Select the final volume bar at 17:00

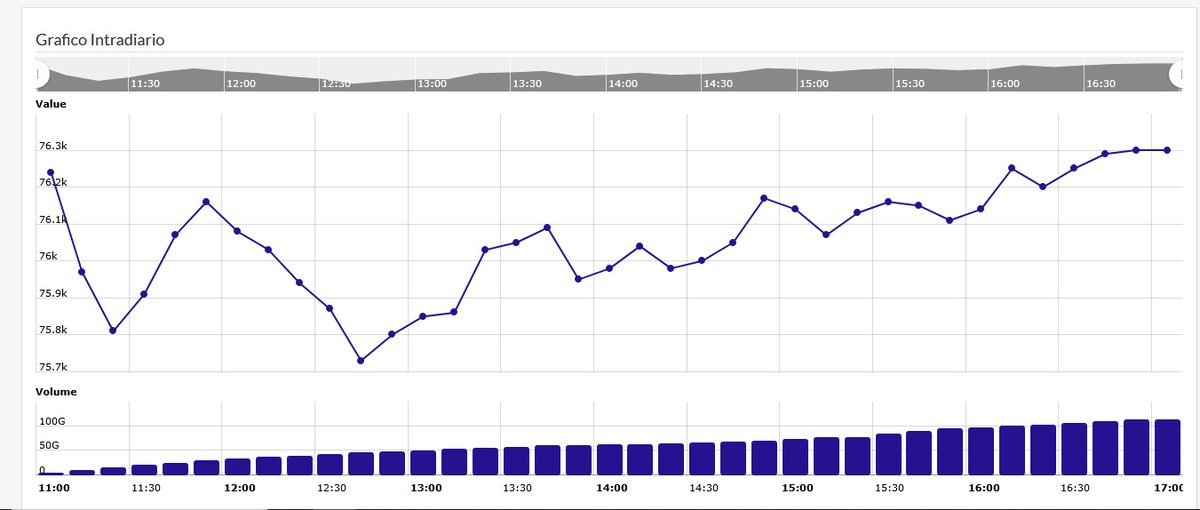click(1167, 447)
